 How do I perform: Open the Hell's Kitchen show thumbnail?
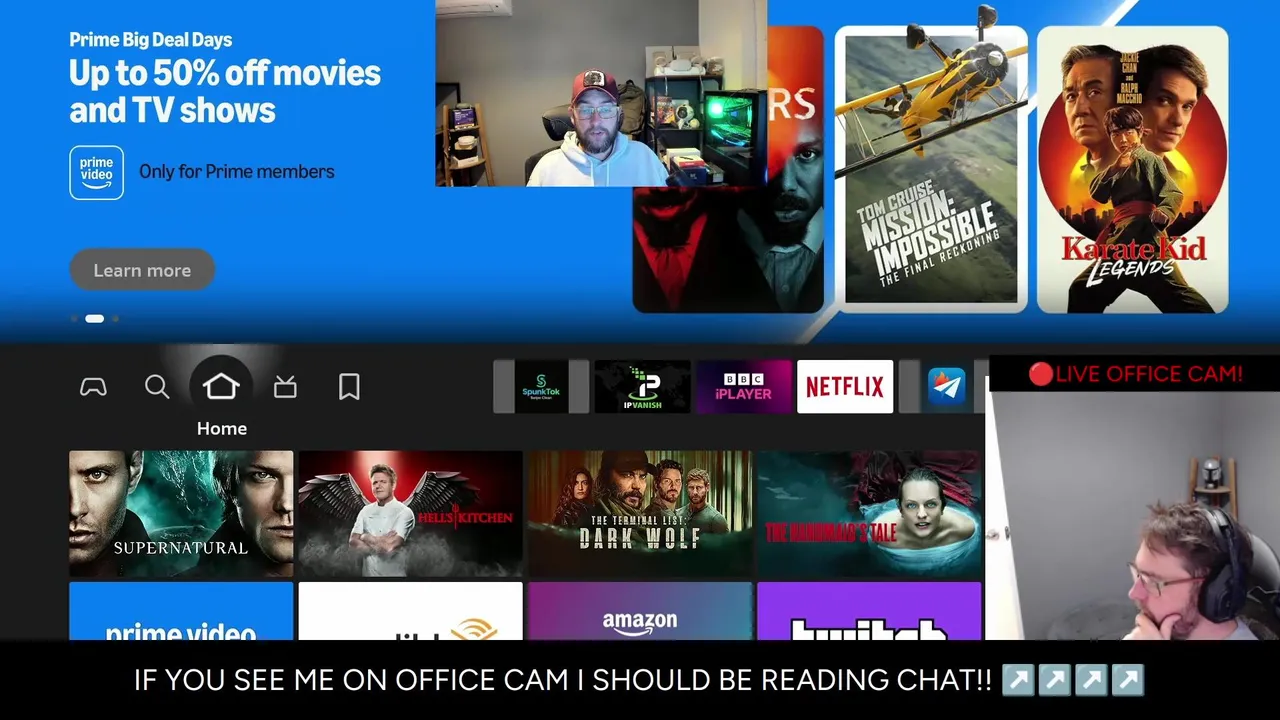click(x=410, y=513)
